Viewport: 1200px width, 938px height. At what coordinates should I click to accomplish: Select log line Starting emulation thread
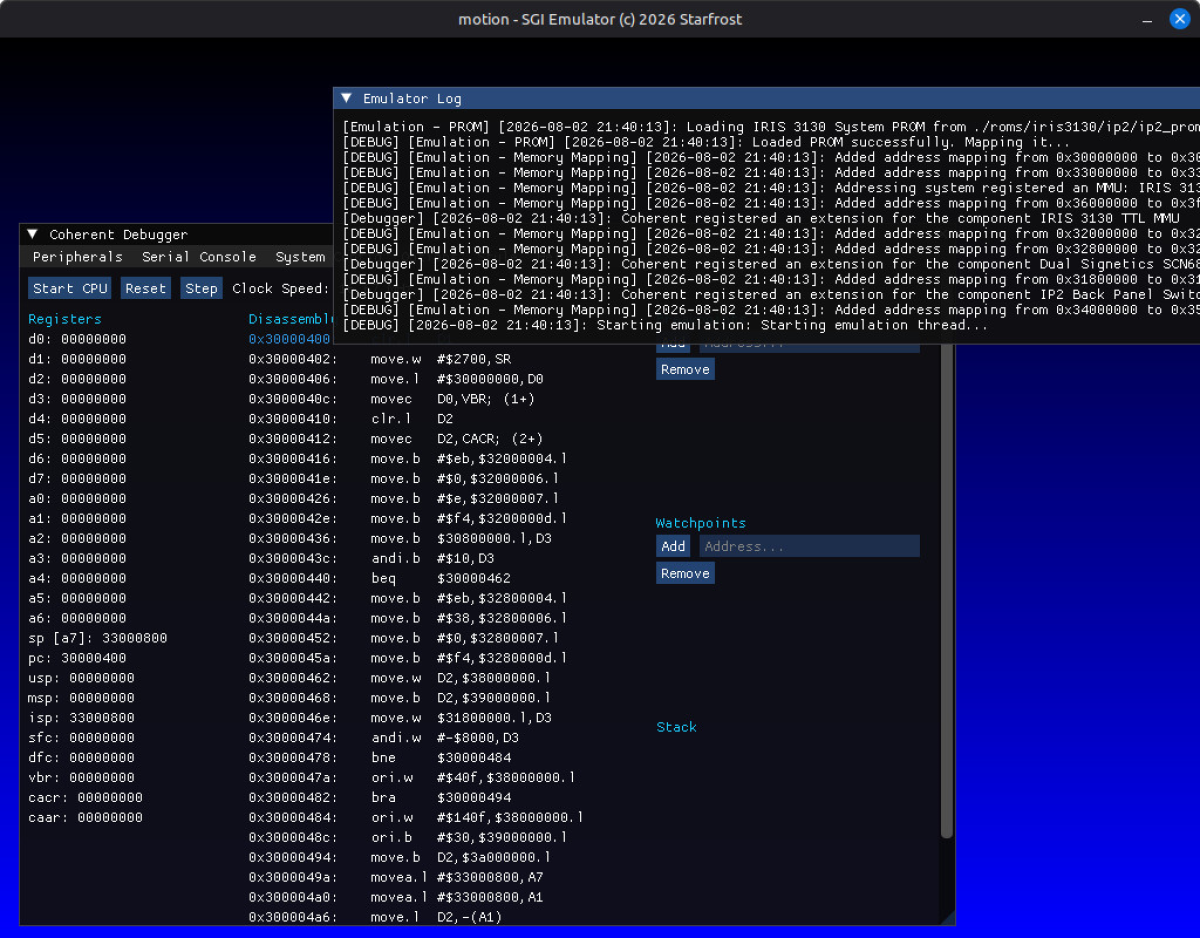tap(665, 325)
